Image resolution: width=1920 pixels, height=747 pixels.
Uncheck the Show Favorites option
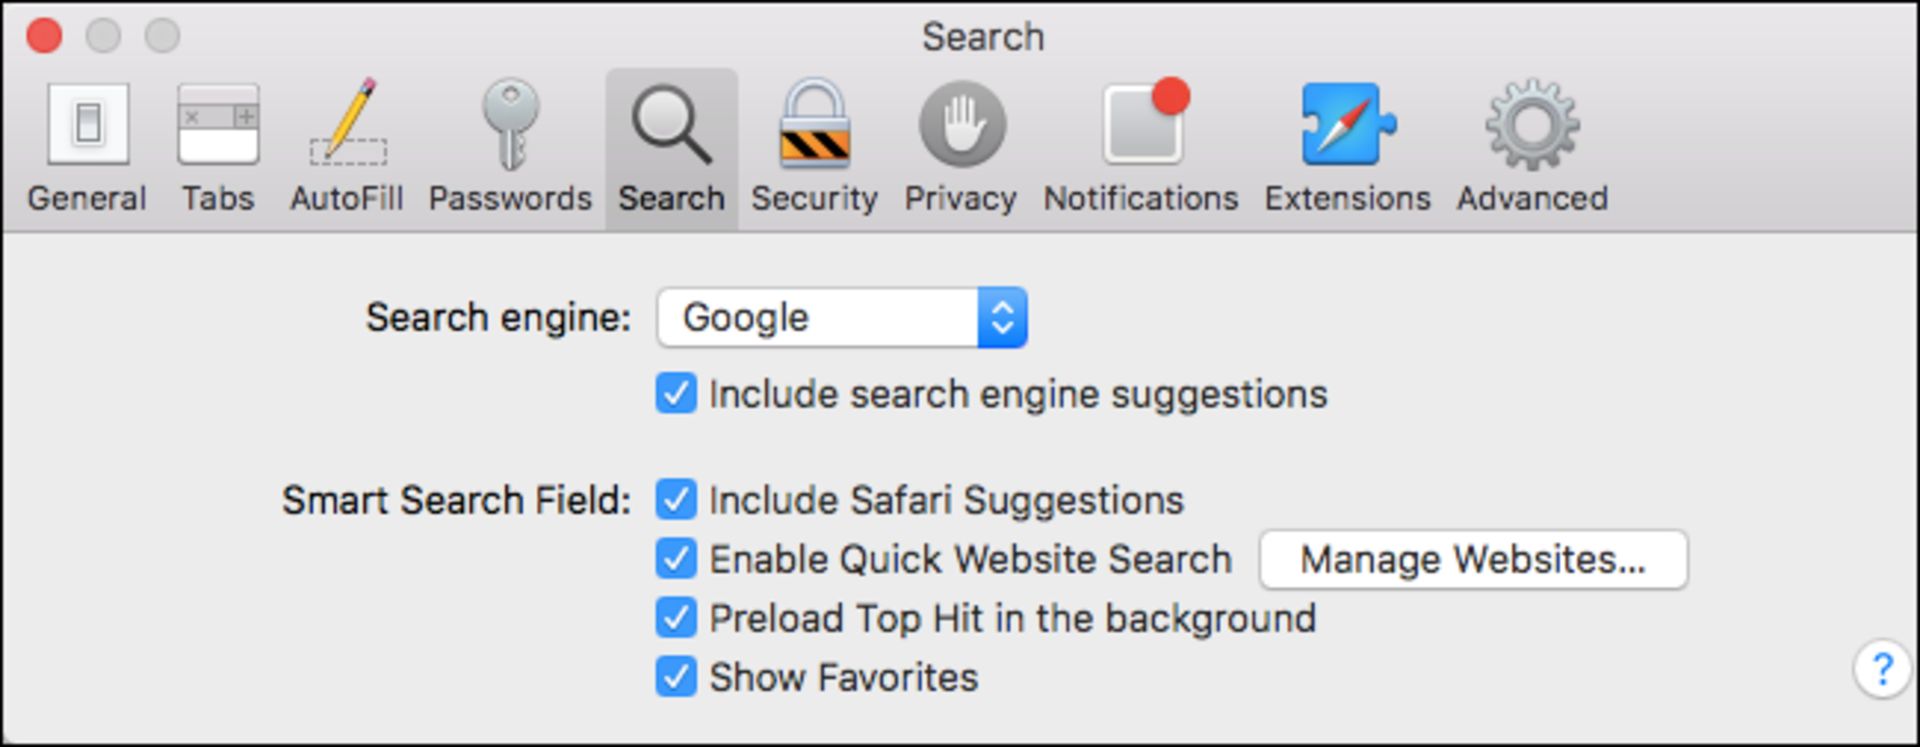pyautogui.click(x=676, y=677)
